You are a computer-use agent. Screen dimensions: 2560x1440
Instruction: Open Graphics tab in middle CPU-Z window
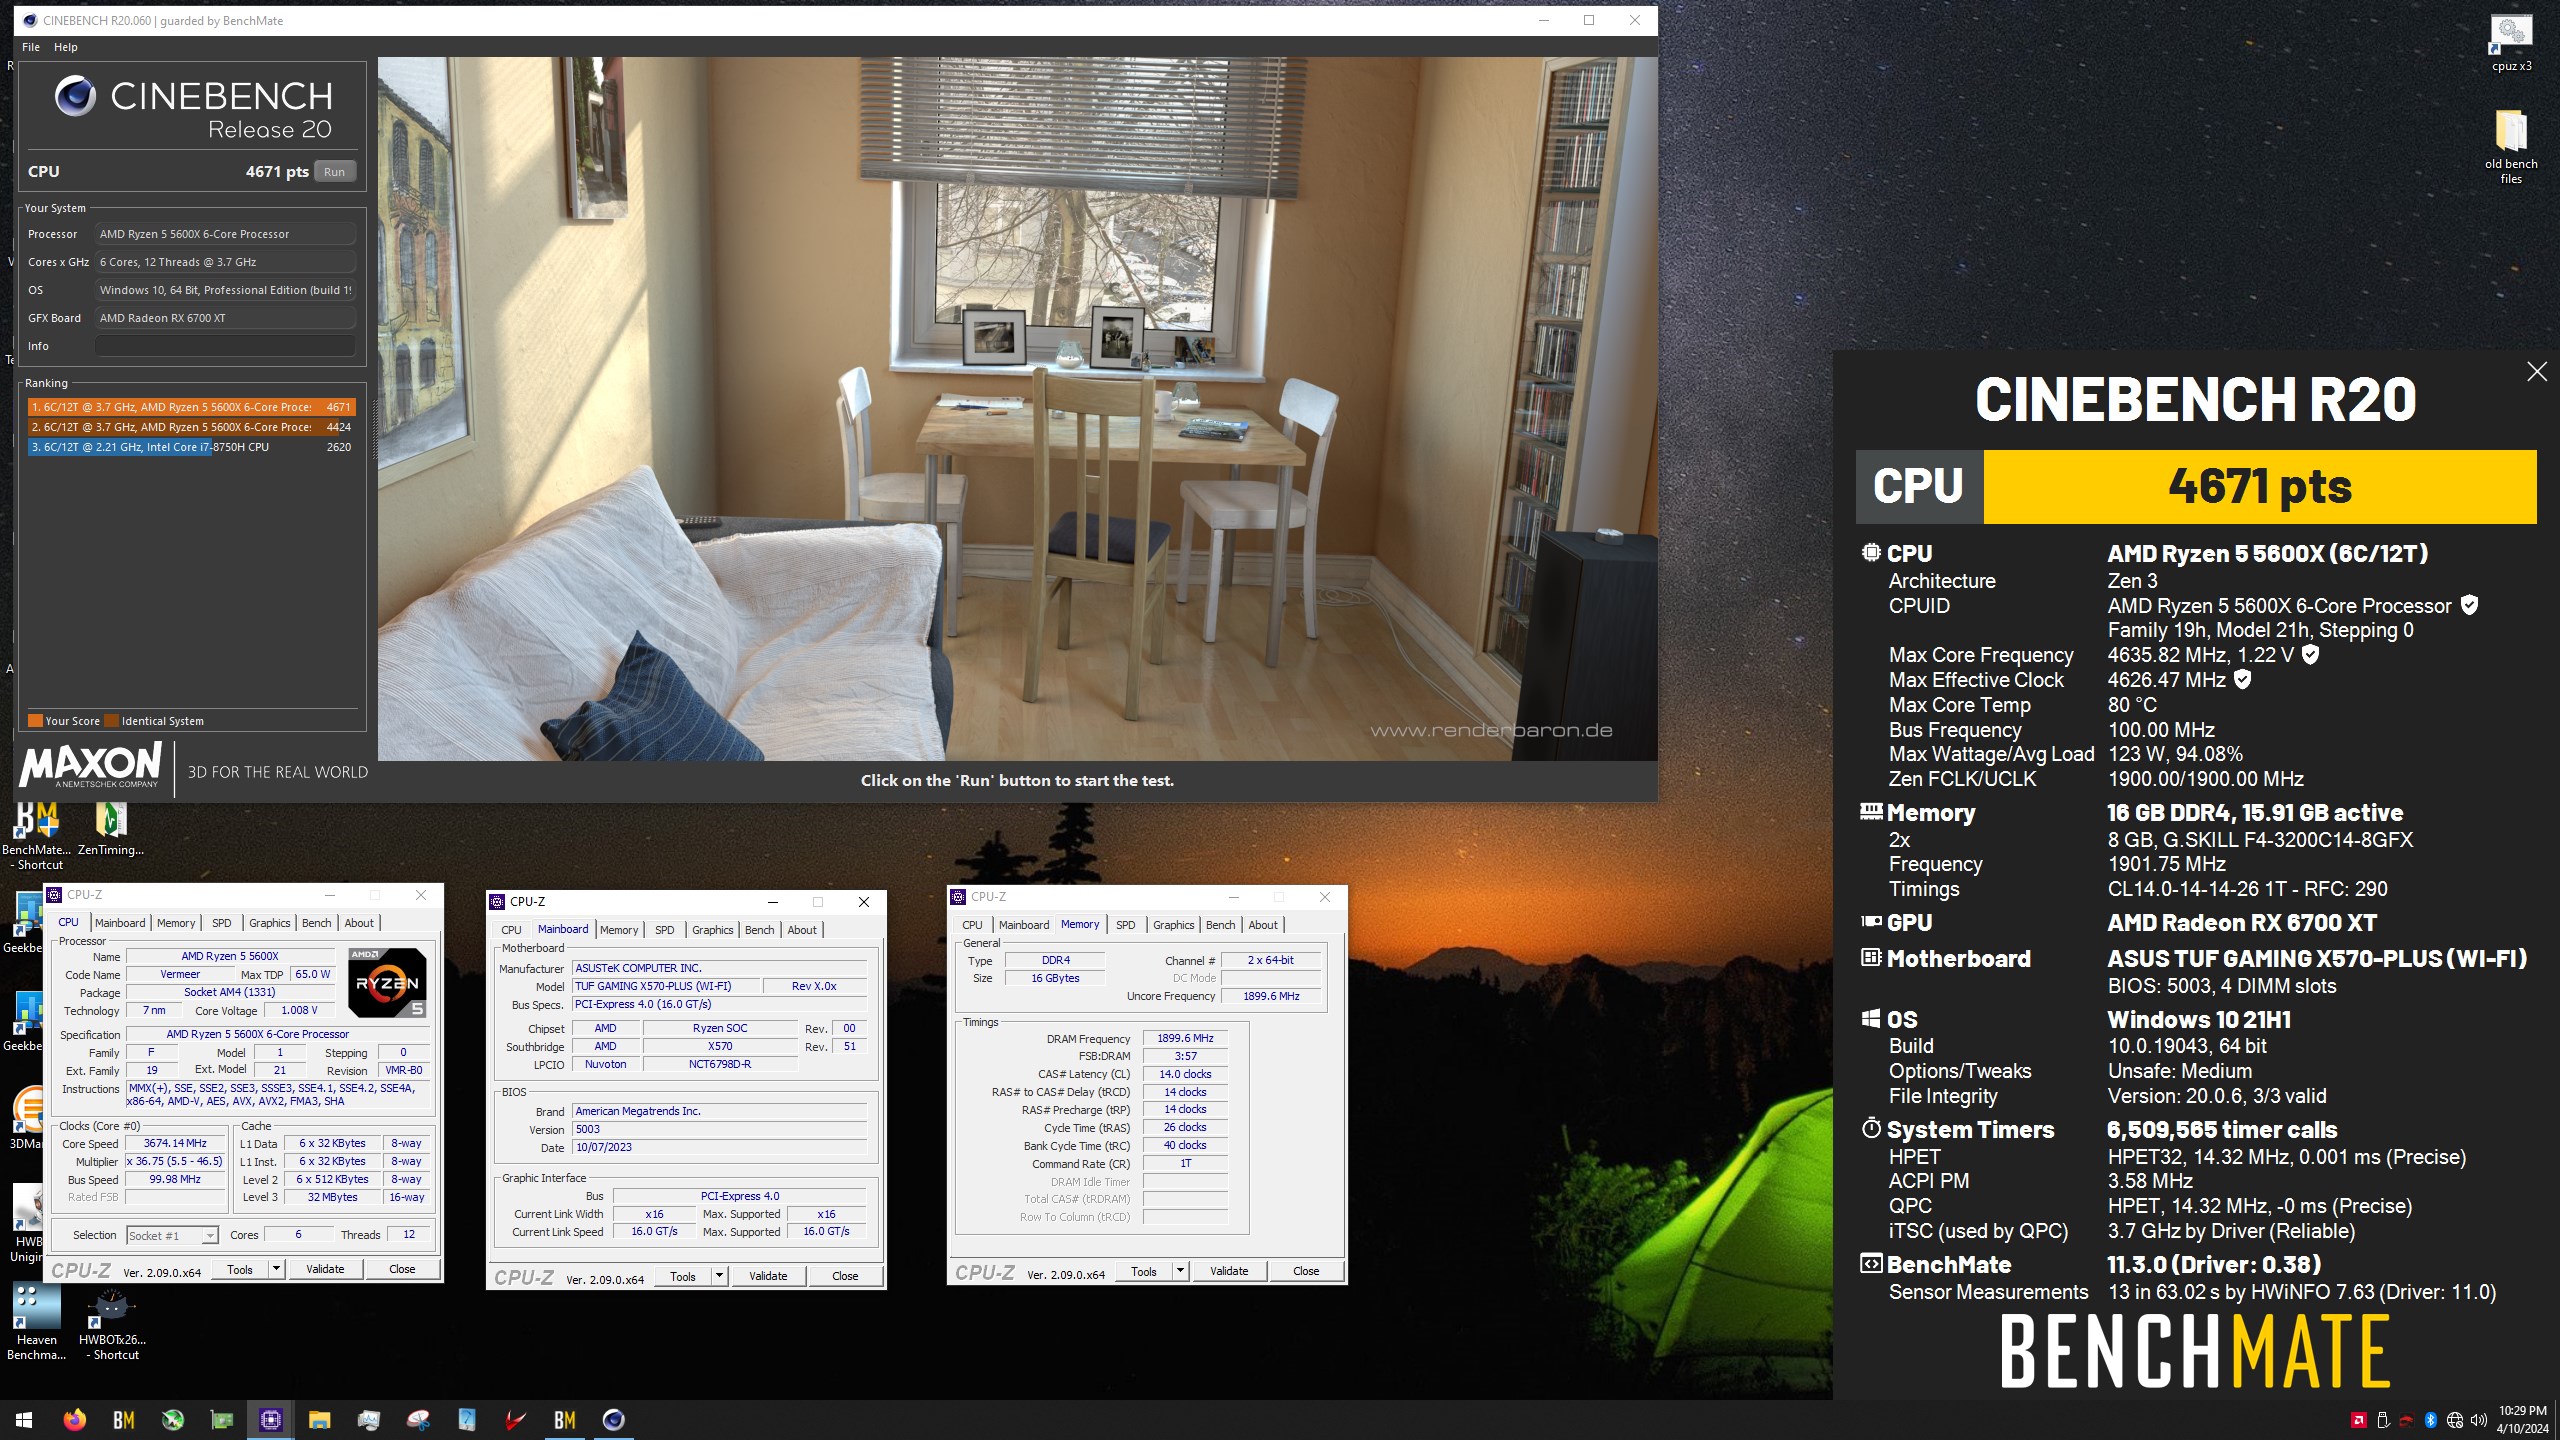(x=712, y=930)
